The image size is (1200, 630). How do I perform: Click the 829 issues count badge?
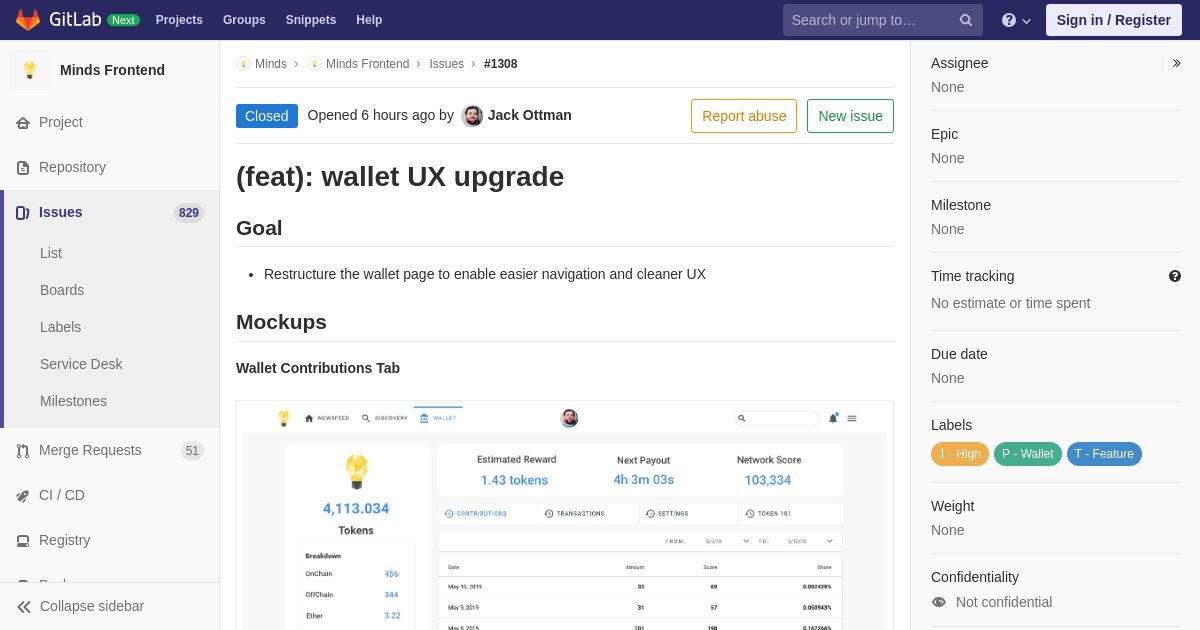189,213
